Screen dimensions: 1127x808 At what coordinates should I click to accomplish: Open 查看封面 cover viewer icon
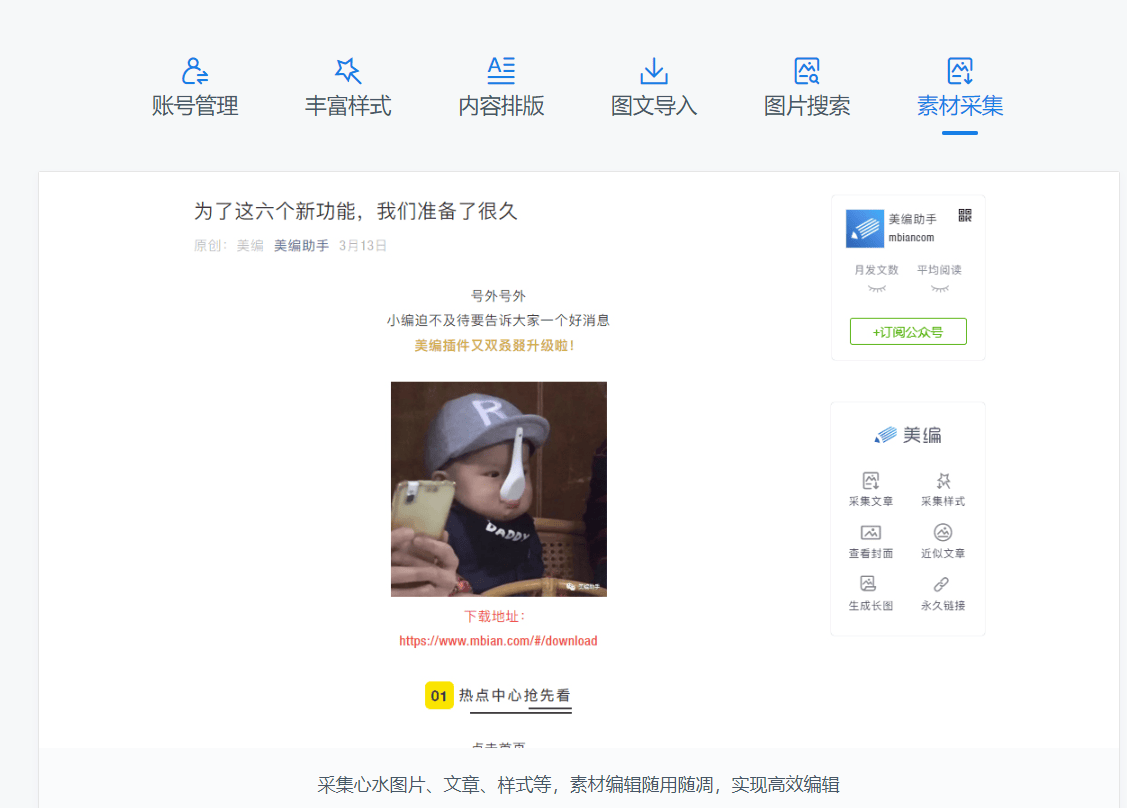tap(870, 533)
